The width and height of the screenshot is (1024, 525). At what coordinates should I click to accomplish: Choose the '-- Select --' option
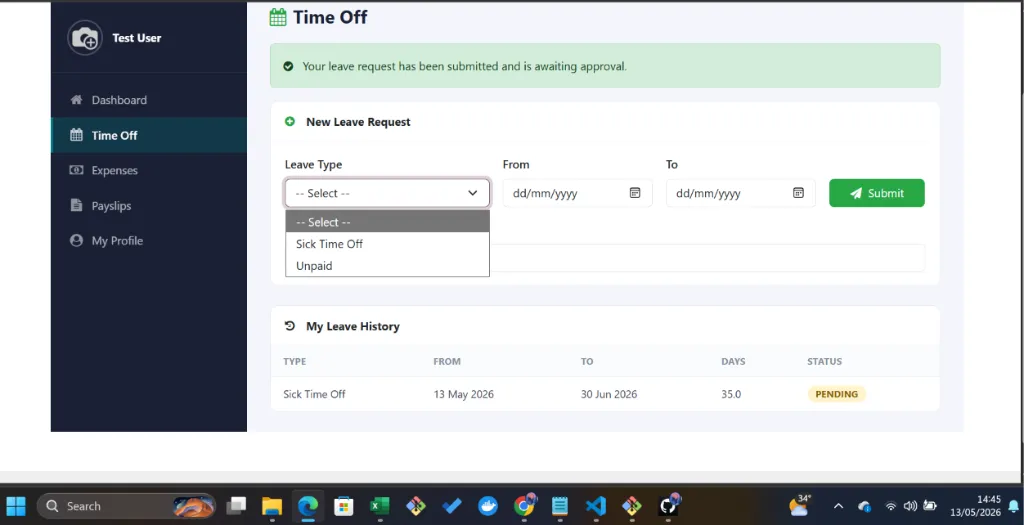(387, 222)
